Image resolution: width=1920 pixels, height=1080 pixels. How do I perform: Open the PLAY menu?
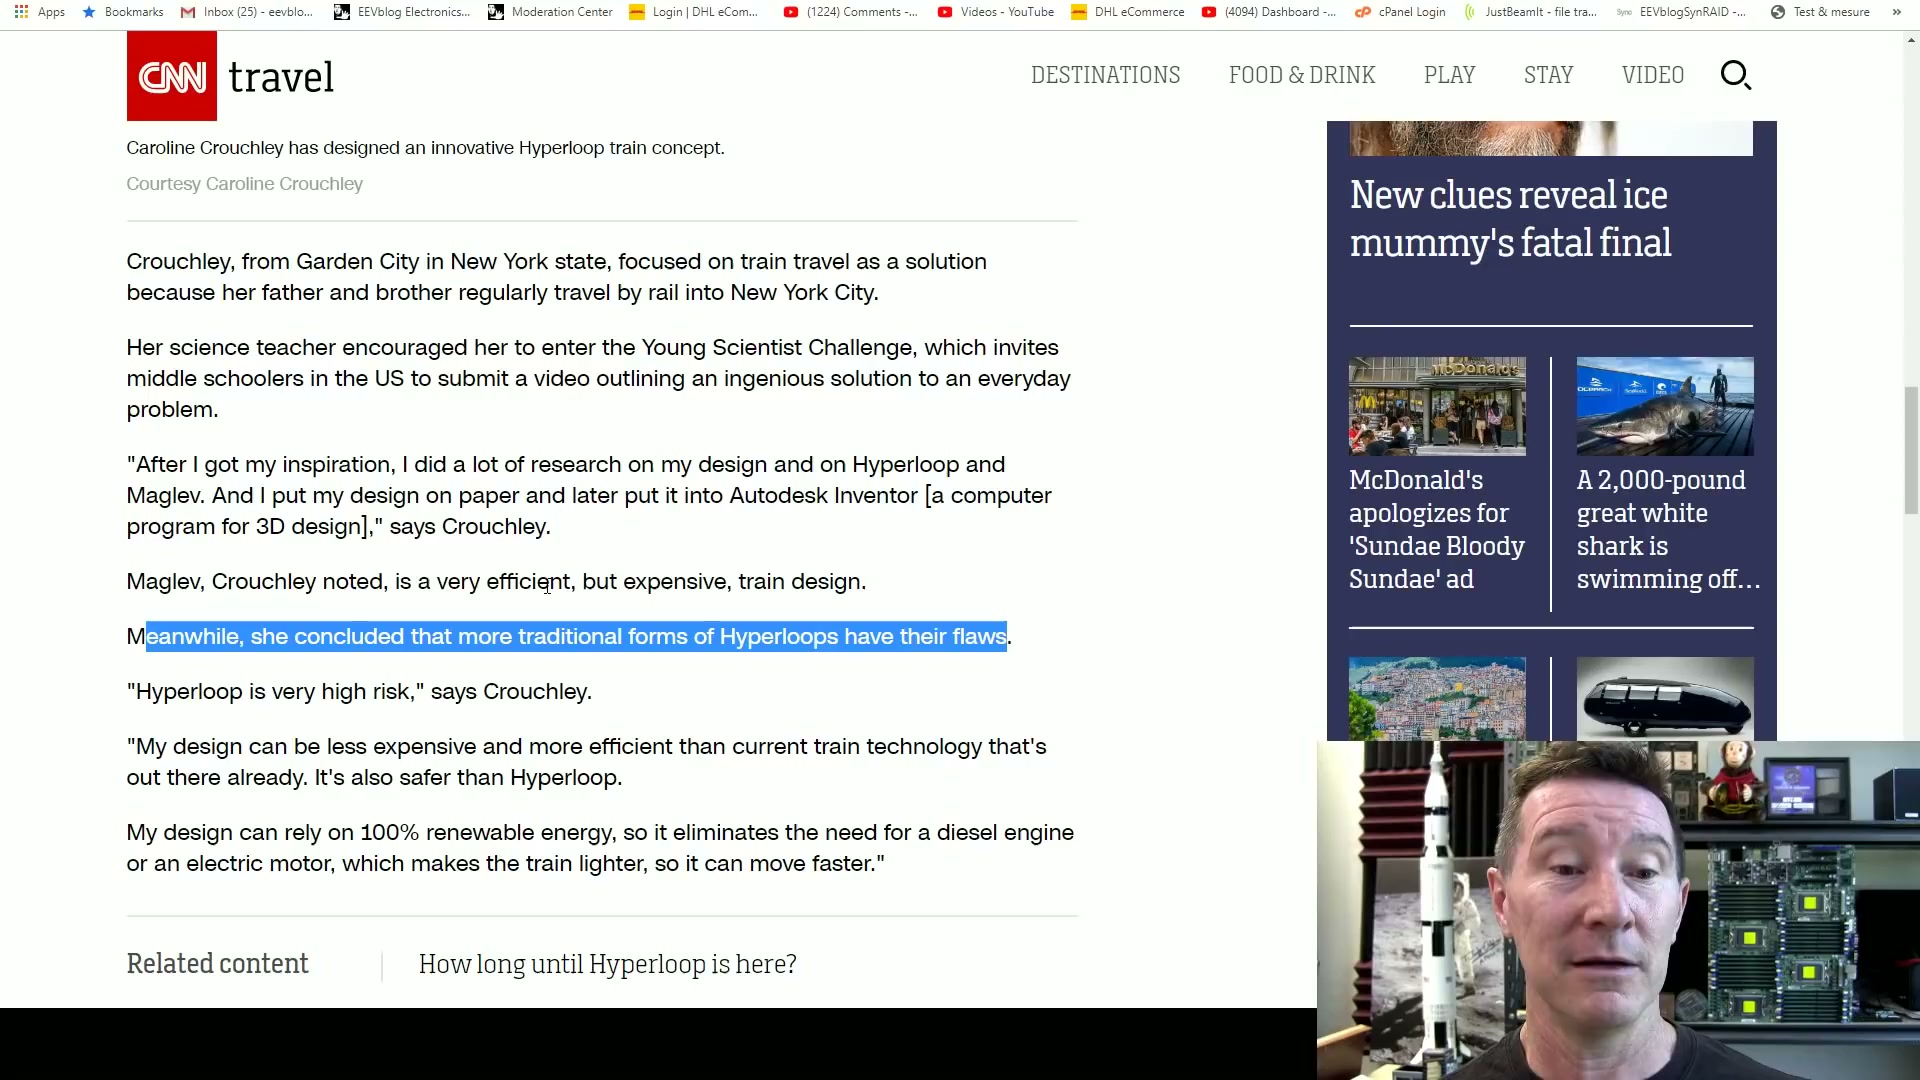[1449, 75]
